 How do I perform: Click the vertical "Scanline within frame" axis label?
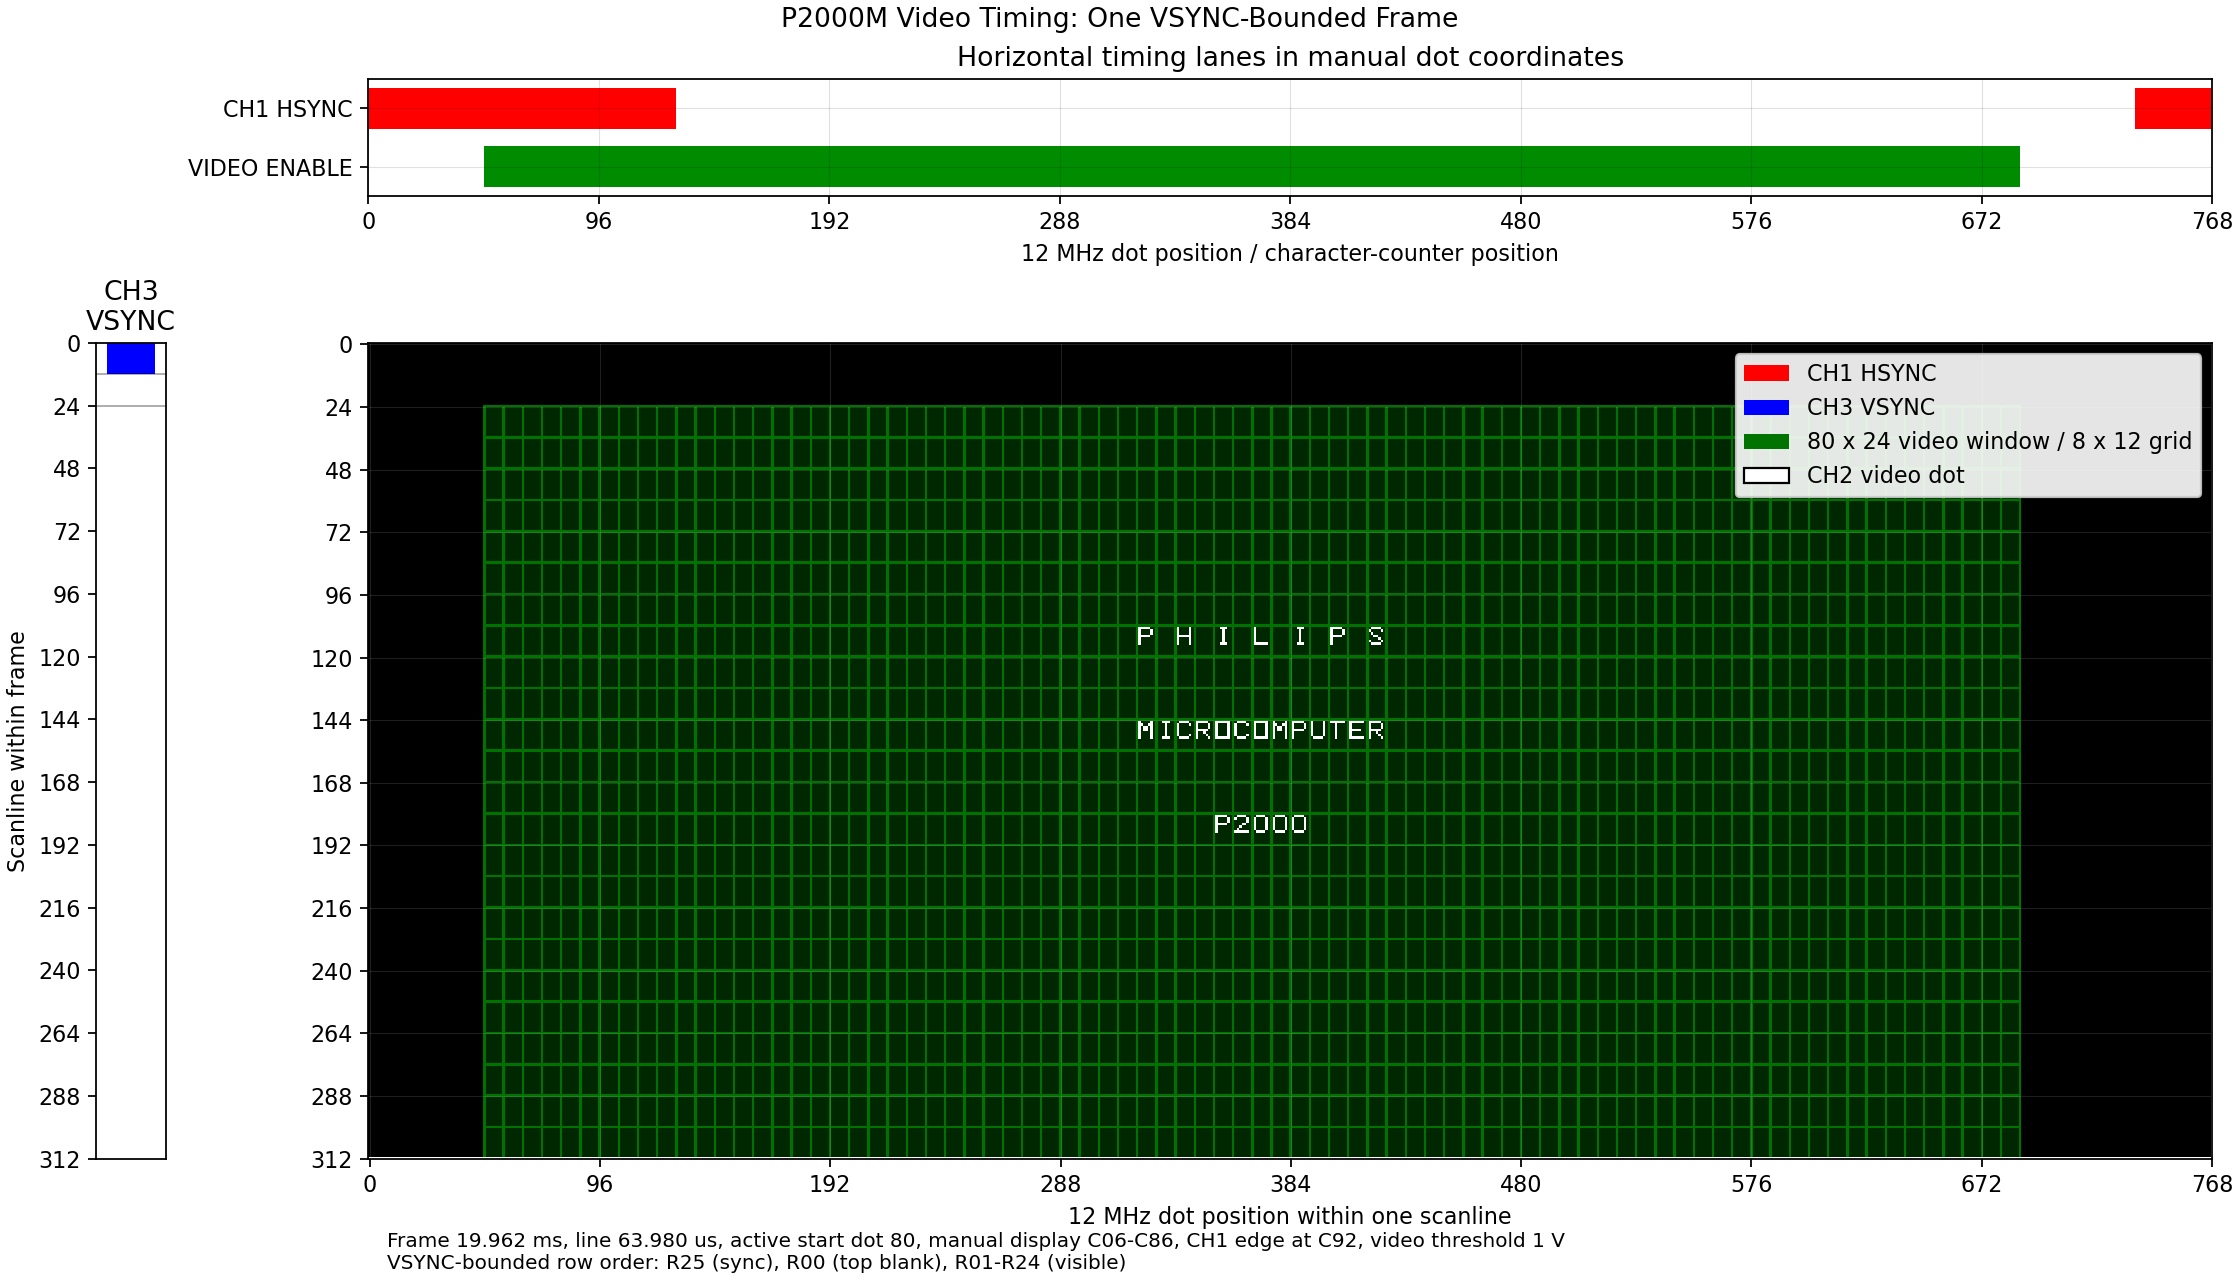click(17, 751)
